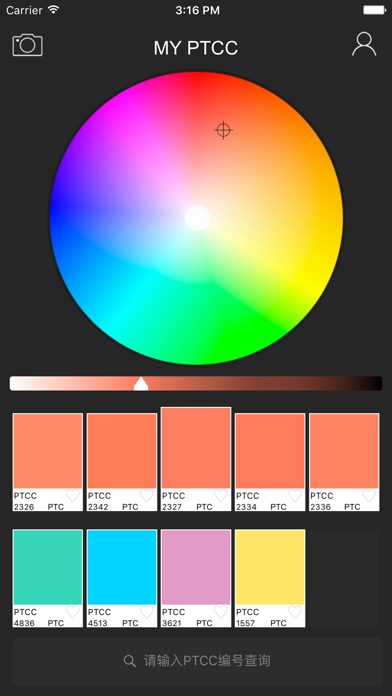Select the PTCC 2326 coral color swatch
The height and width of the screenshot is (696, 392).
[48, 451]
